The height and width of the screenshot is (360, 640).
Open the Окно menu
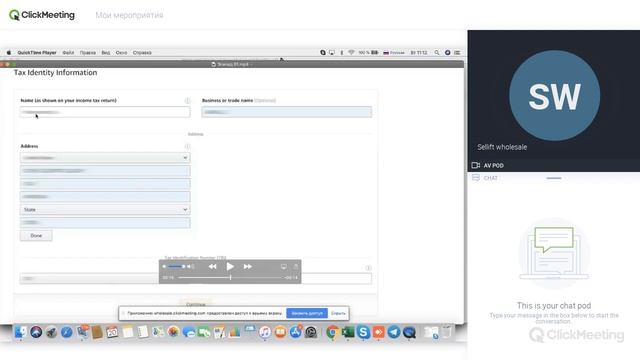(121, 53)
